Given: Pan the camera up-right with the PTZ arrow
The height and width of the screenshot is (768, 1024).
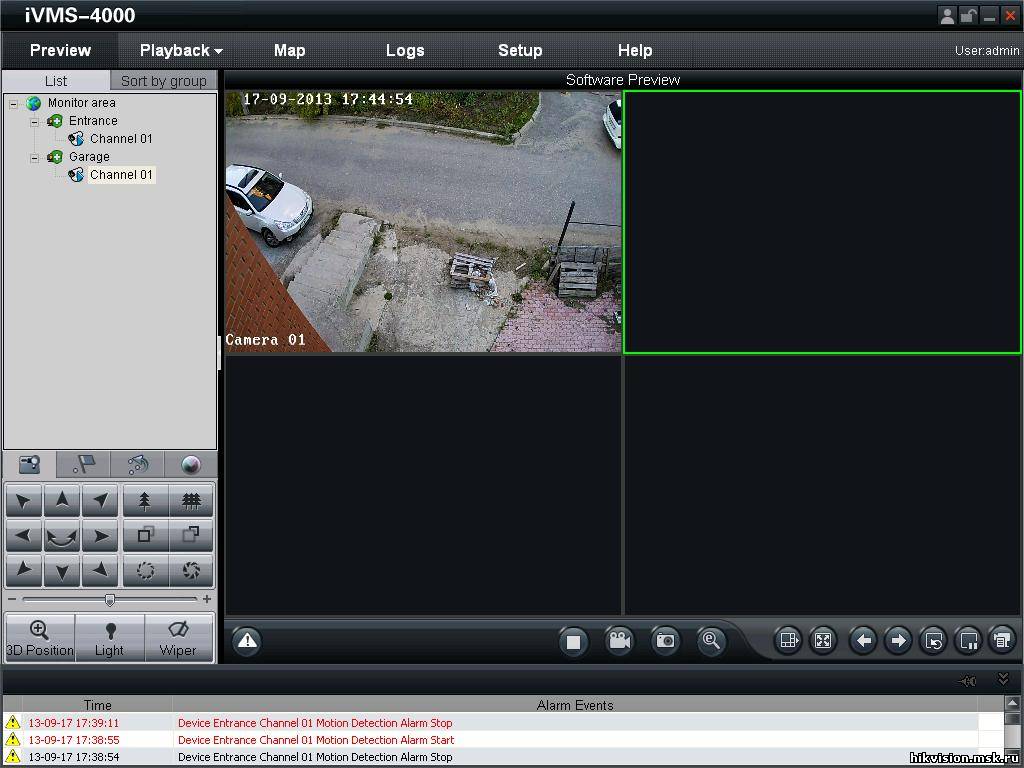Looking at the screenshot, I should (100, 501).
